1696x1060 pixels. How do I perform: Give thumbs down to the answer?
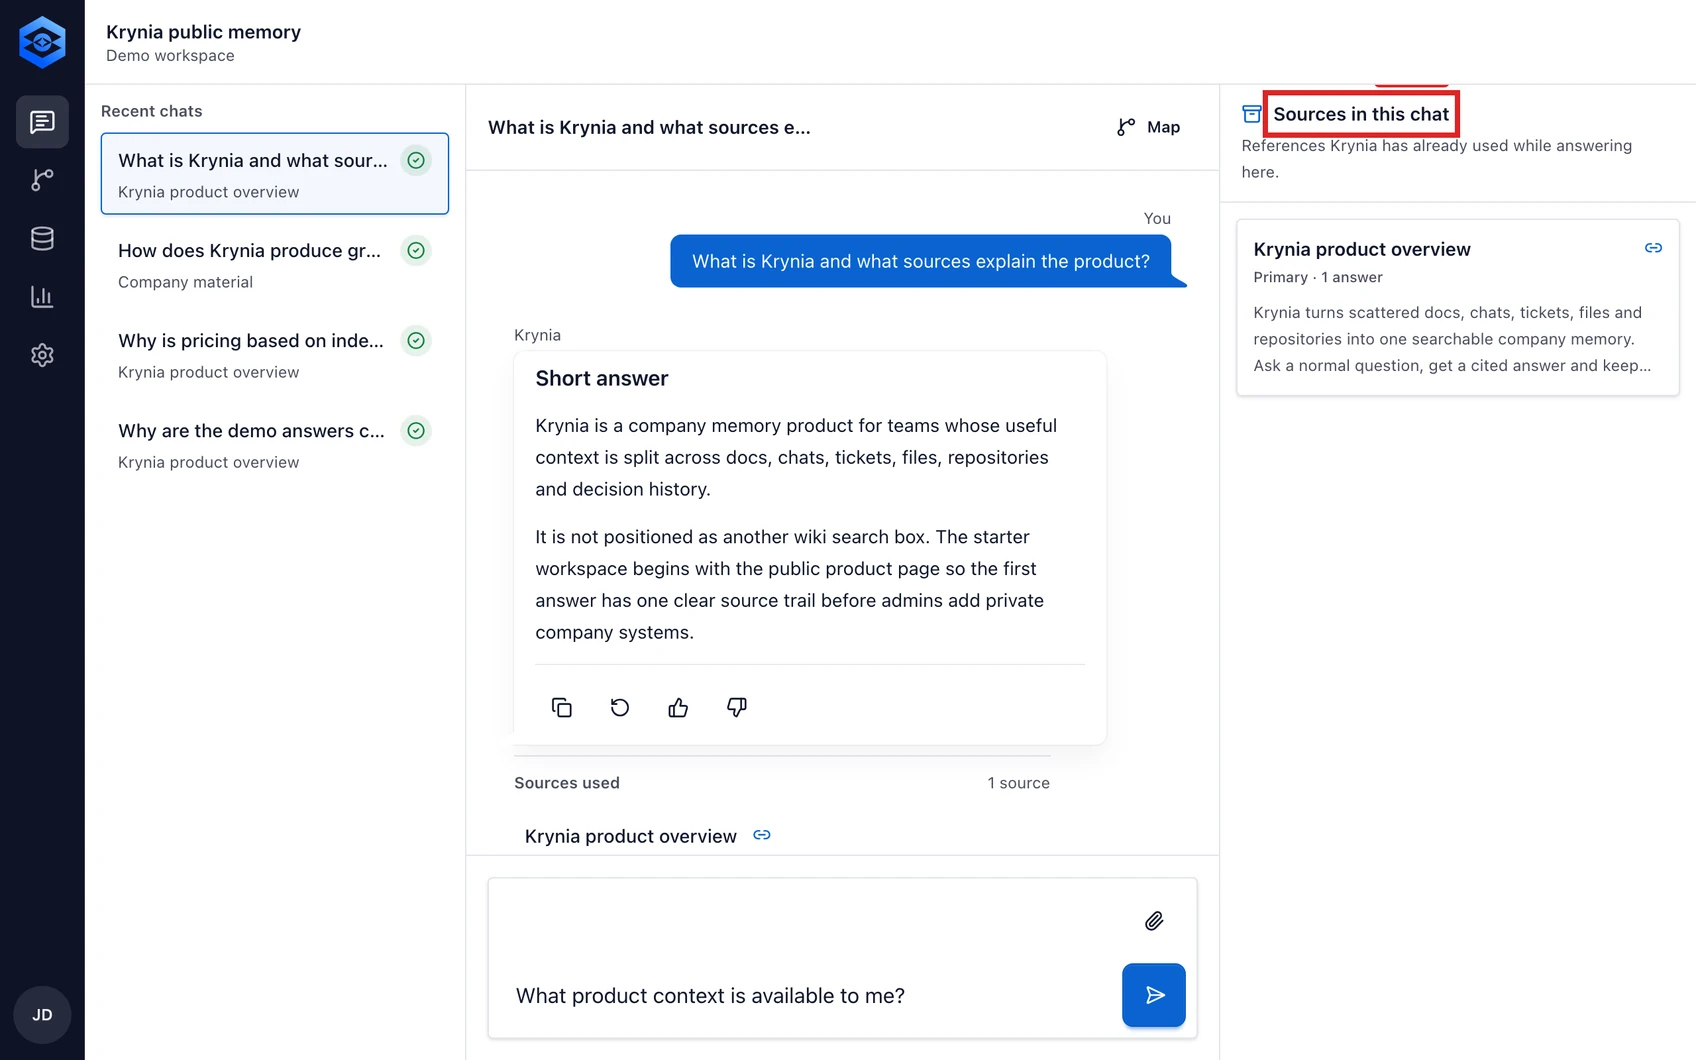coord(737,708)
